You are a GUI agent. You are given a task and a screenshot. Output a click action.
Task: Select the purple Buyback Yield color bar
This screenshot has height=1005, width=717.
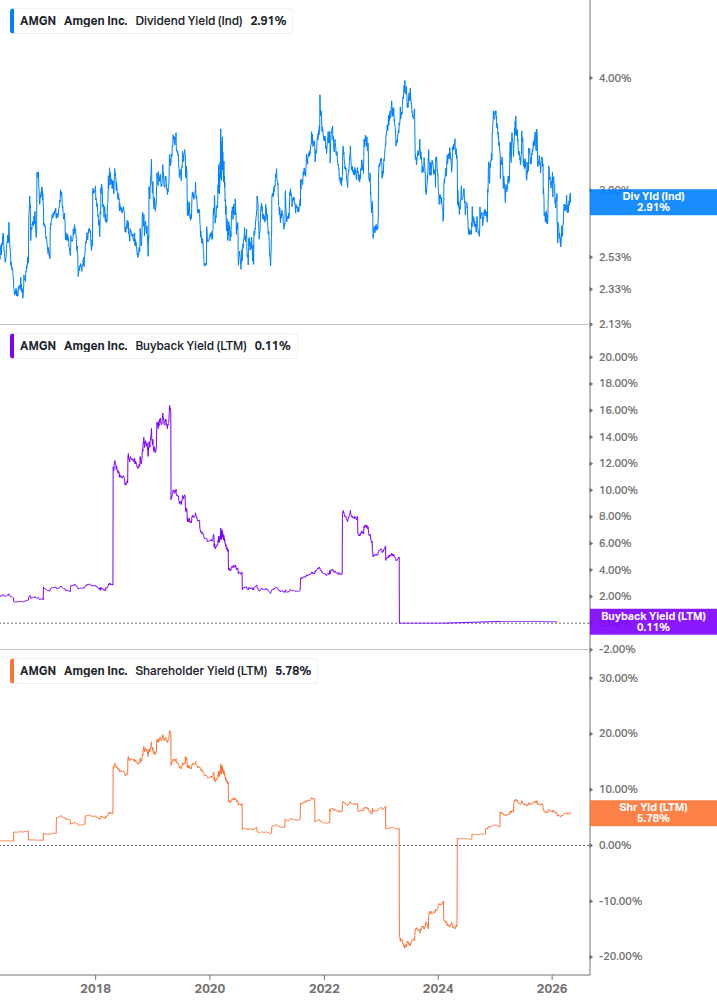click(x=12, y=346)
